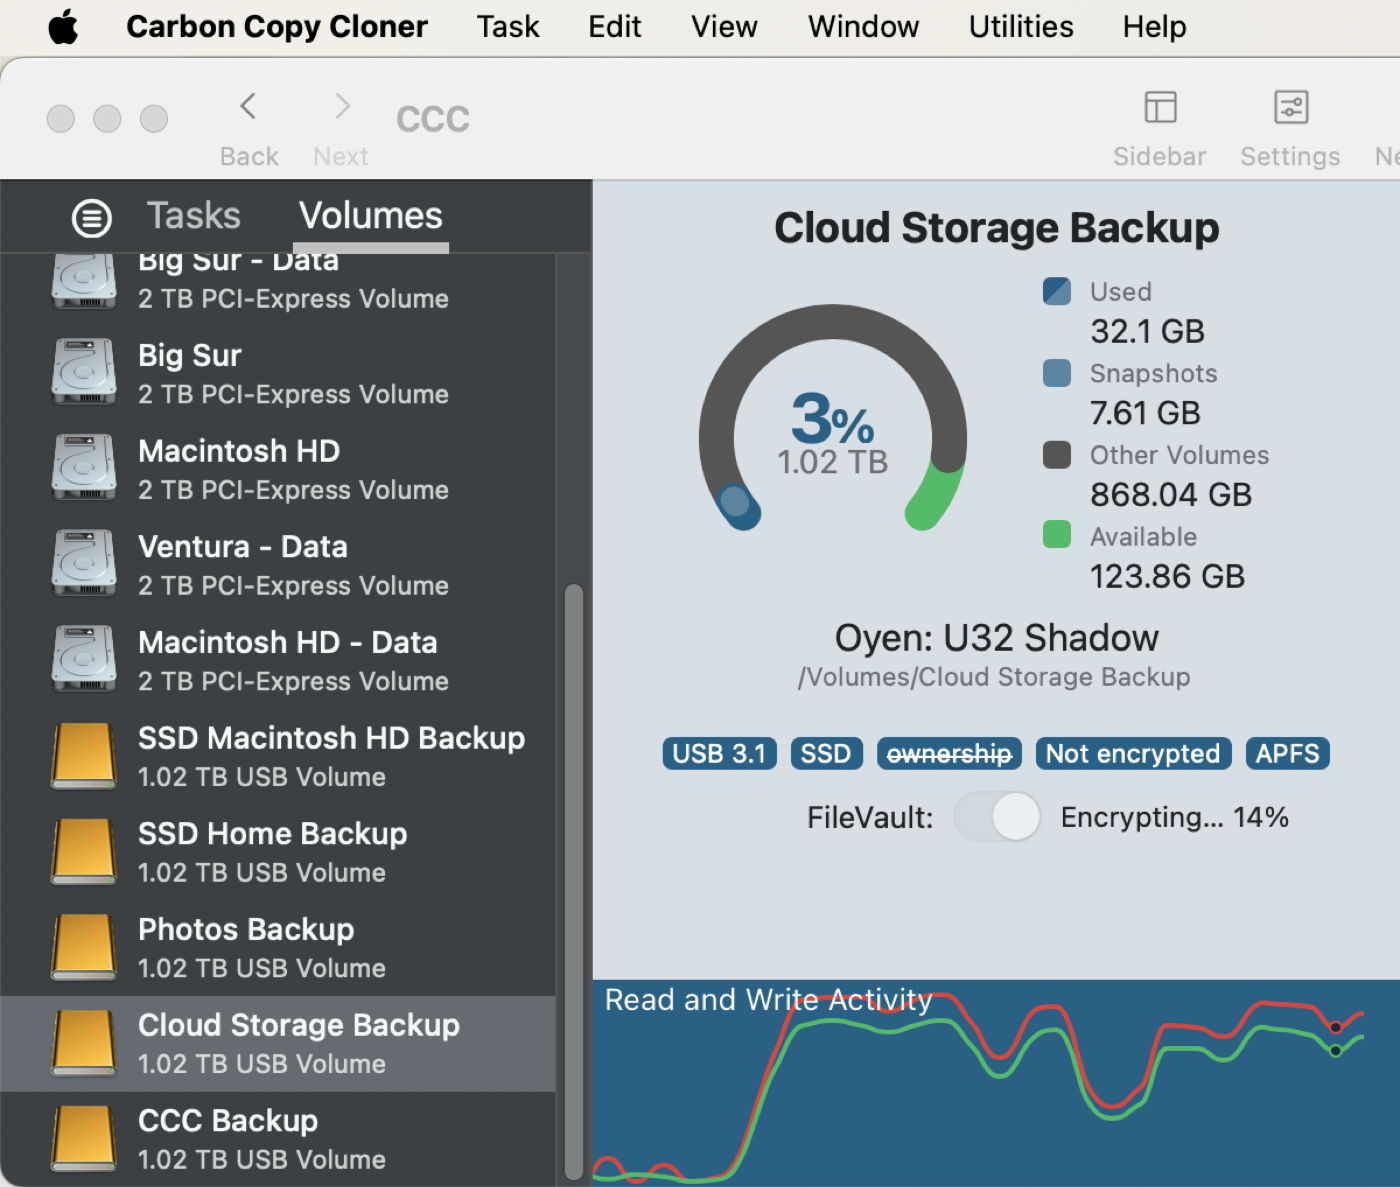Click the sidebar vertical scrollbar
The image size is (1400, 1187).
point(573,880)
